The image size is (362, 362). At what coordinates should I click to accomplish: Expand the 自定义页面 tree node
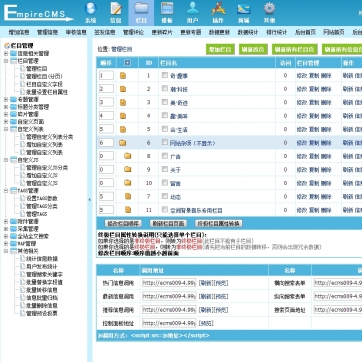point(6,122)
